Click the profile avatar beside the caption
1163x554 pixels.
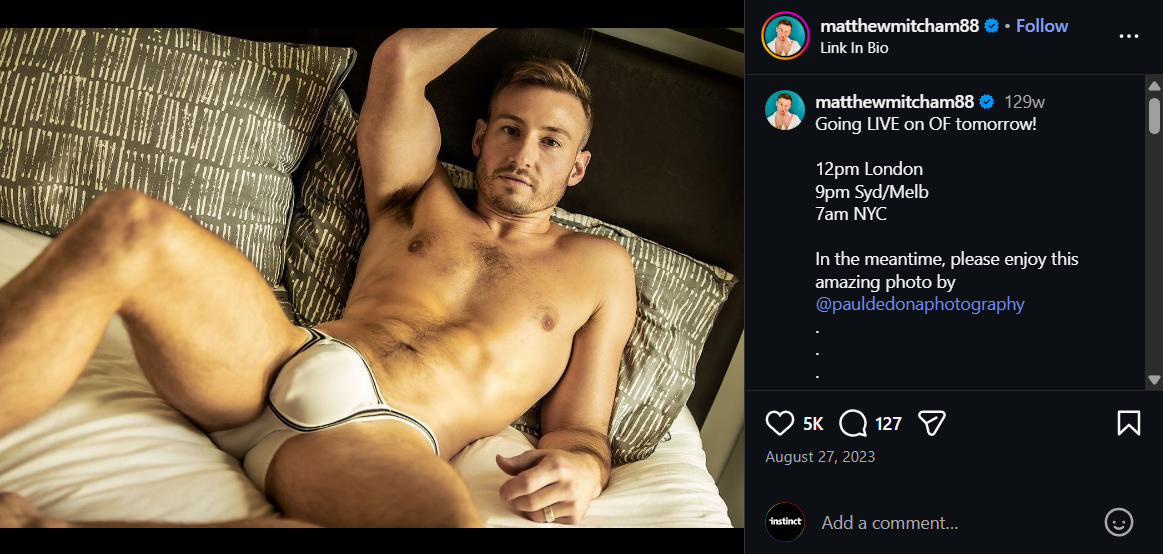[x=785, y=110]
